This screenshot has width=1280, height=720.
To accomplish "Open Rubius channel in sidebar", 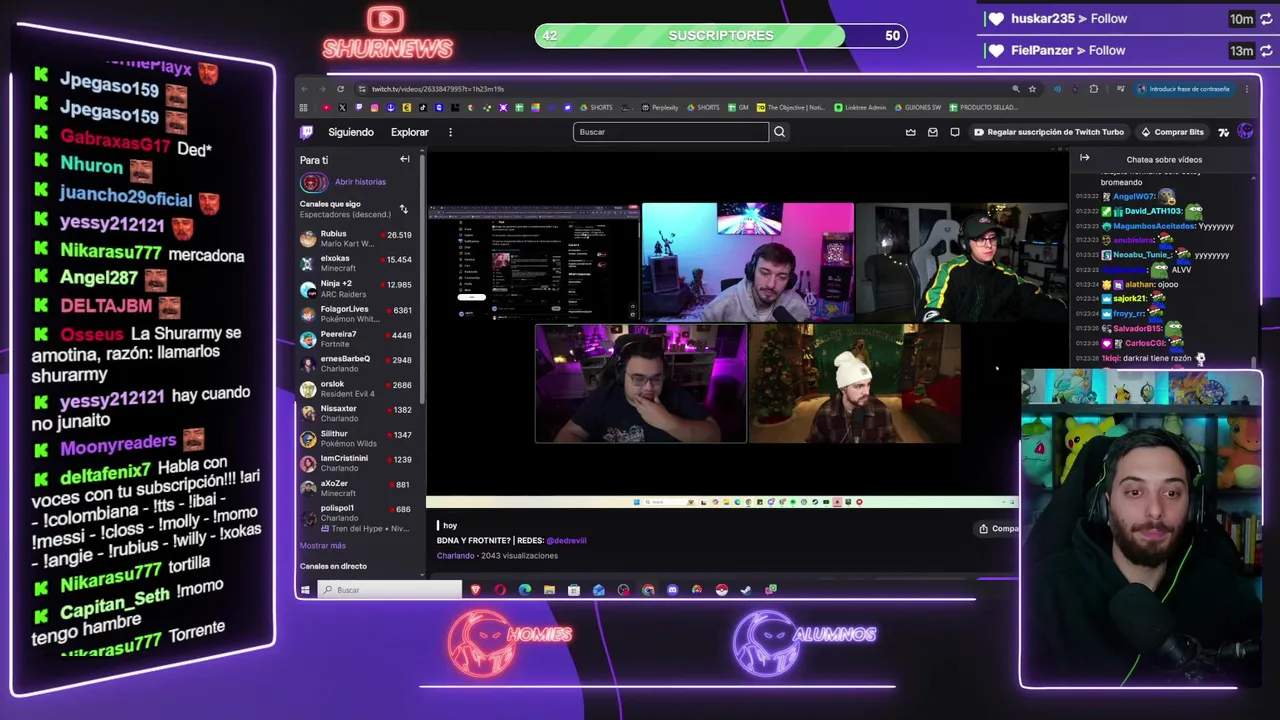I will [357, 239].
